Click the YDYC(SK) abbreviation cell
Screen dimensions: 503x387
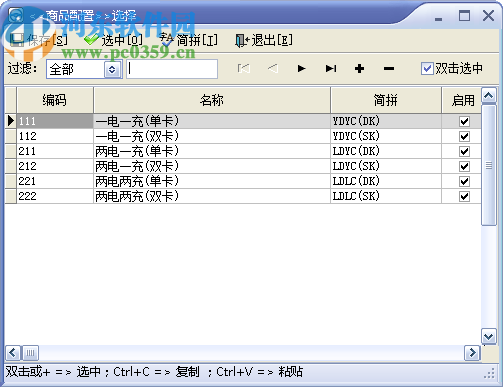click(386, 136)
